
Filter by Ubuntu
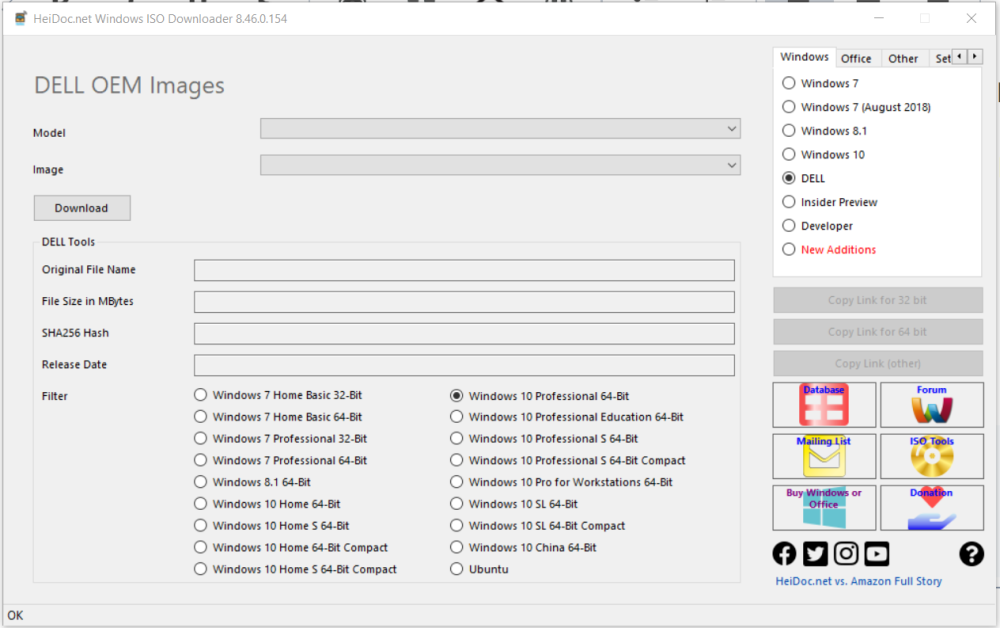[479, 569]
